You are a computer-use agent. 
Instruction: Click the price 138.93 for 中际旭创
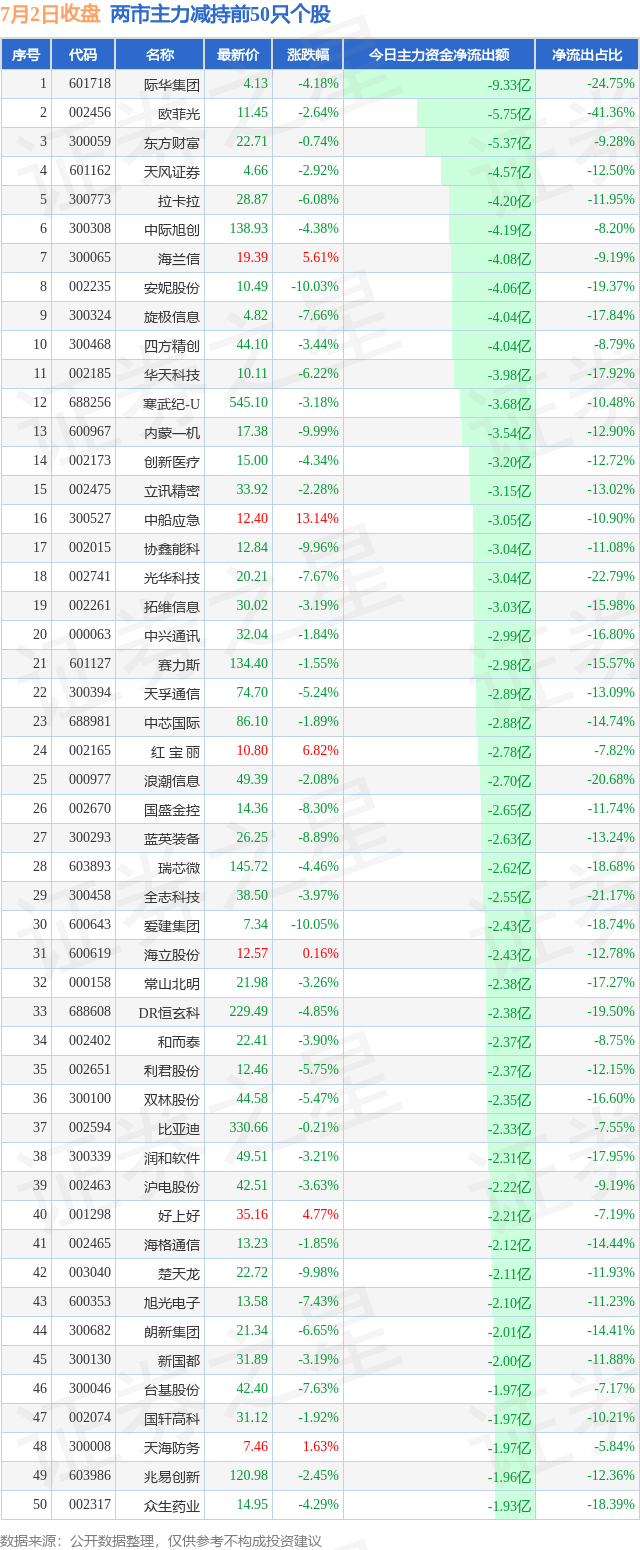248,229
